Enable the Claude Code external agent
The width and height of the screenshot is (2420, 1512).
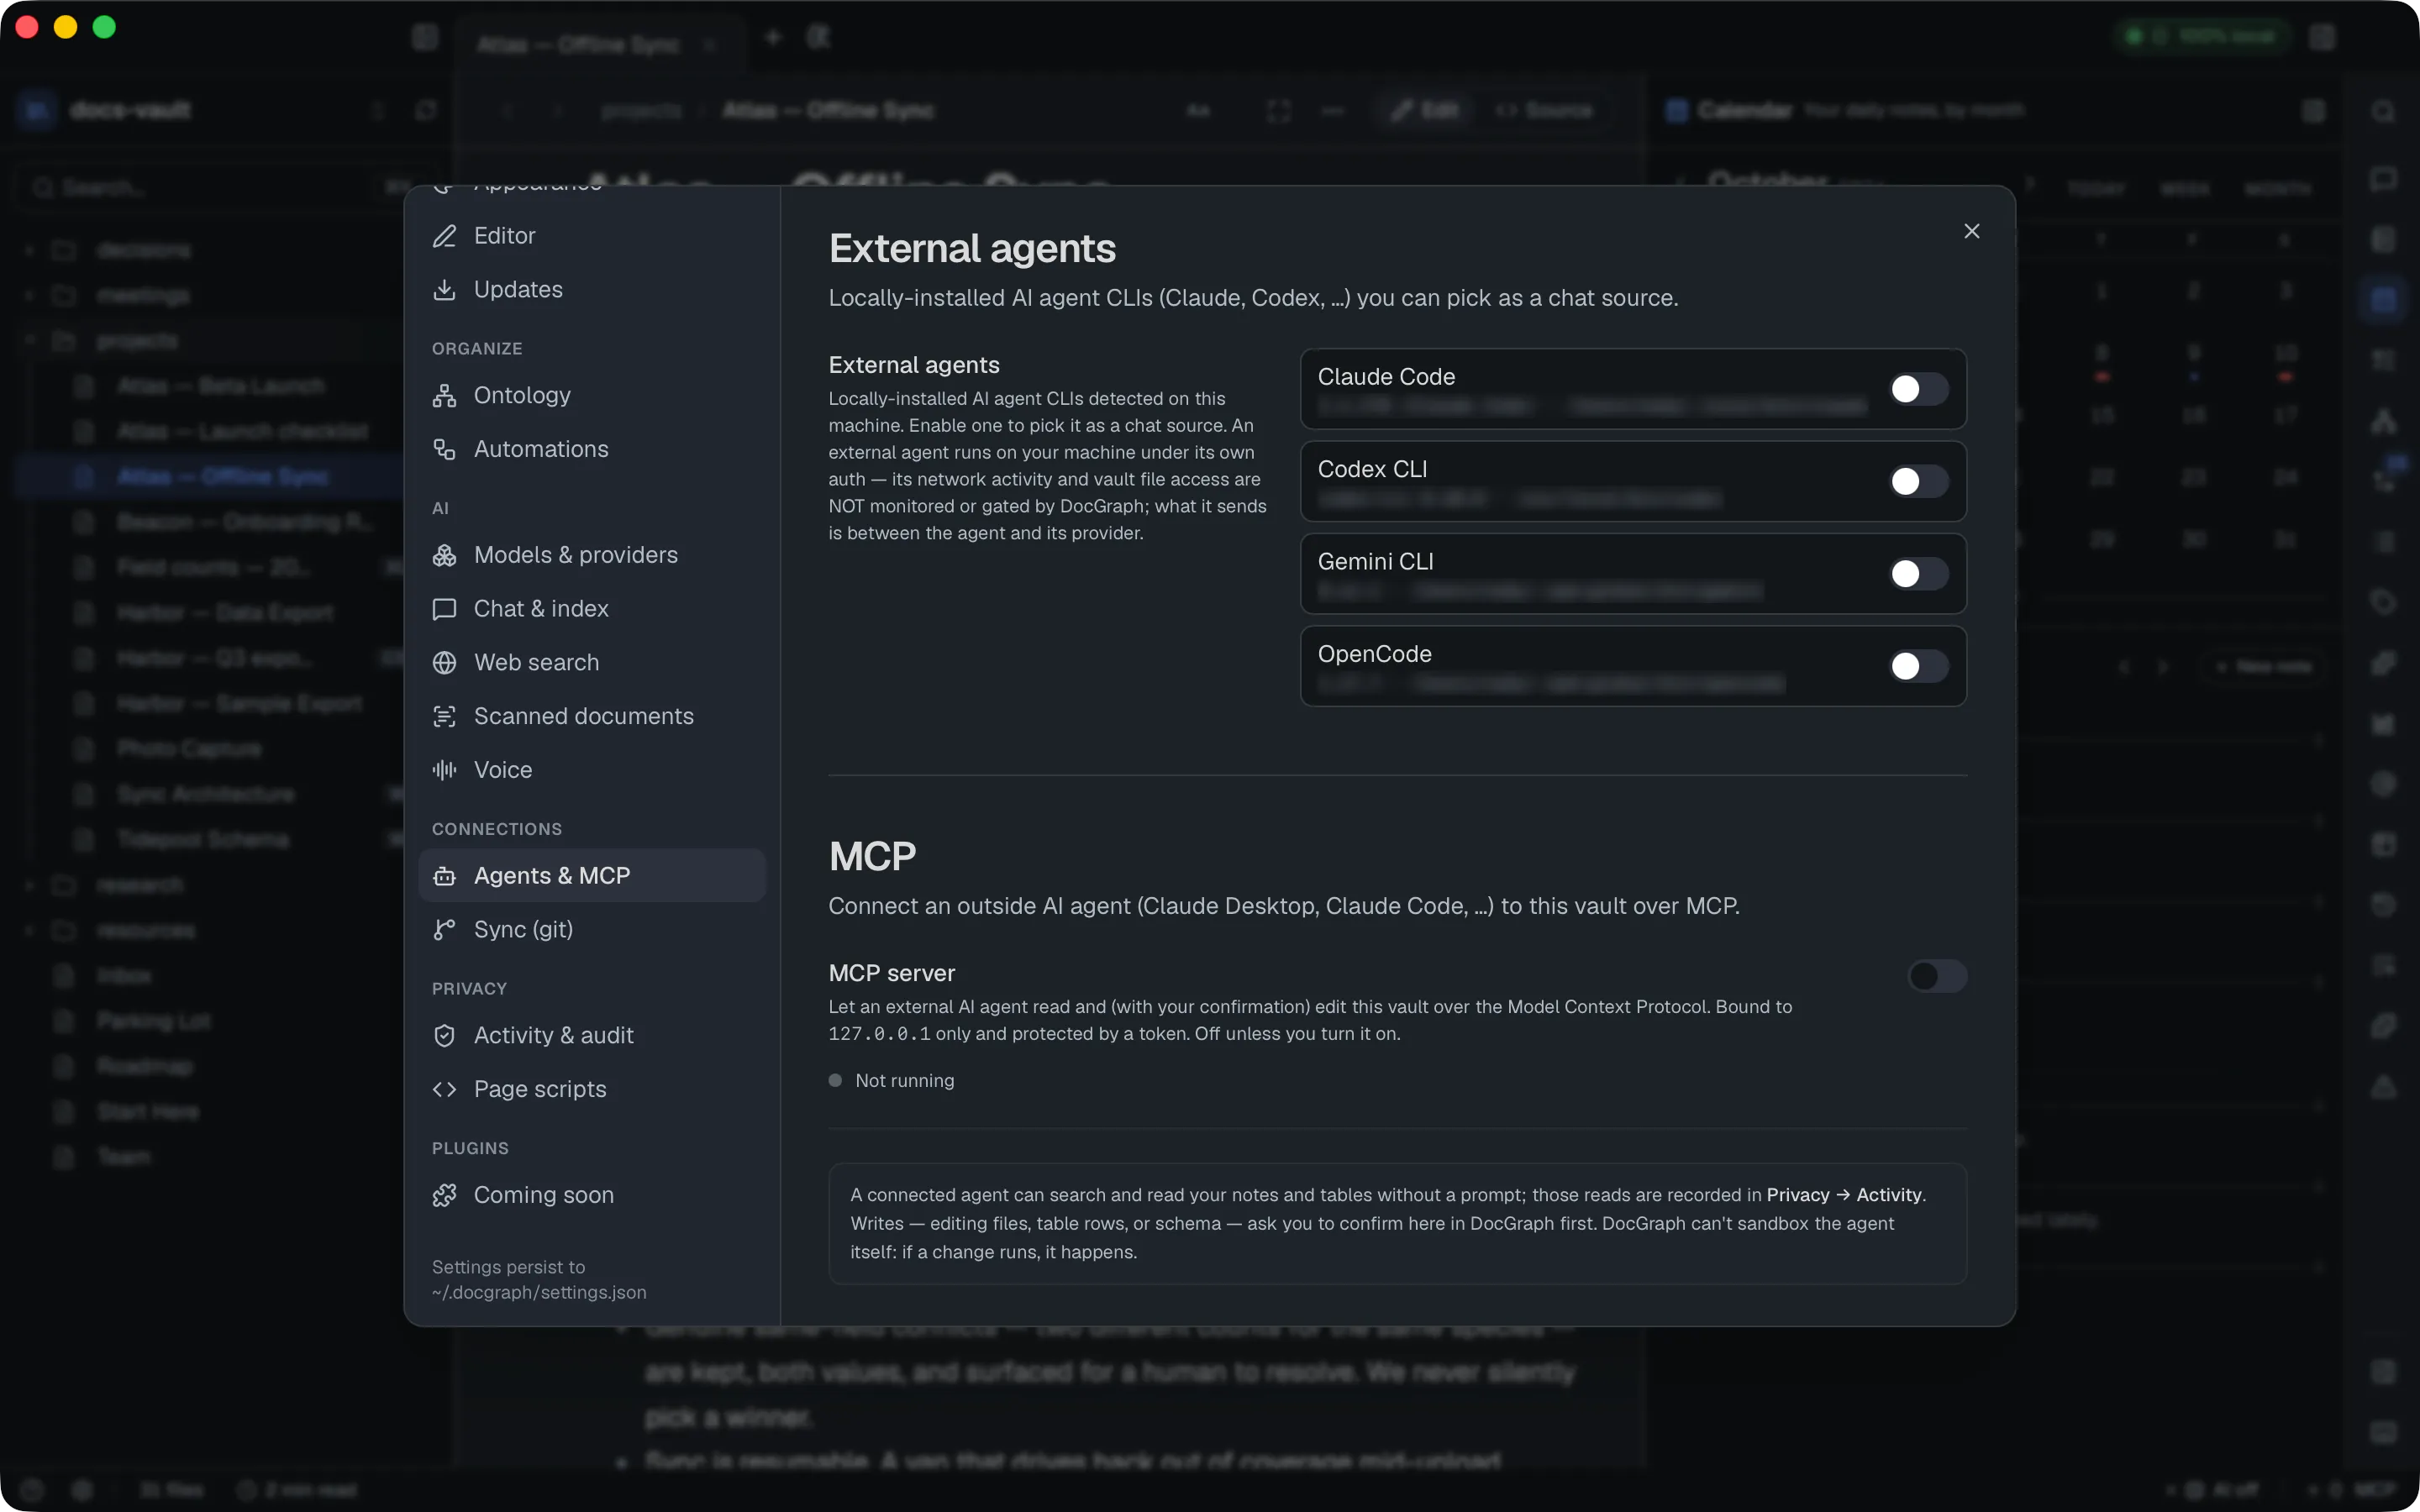point(1918,389)
